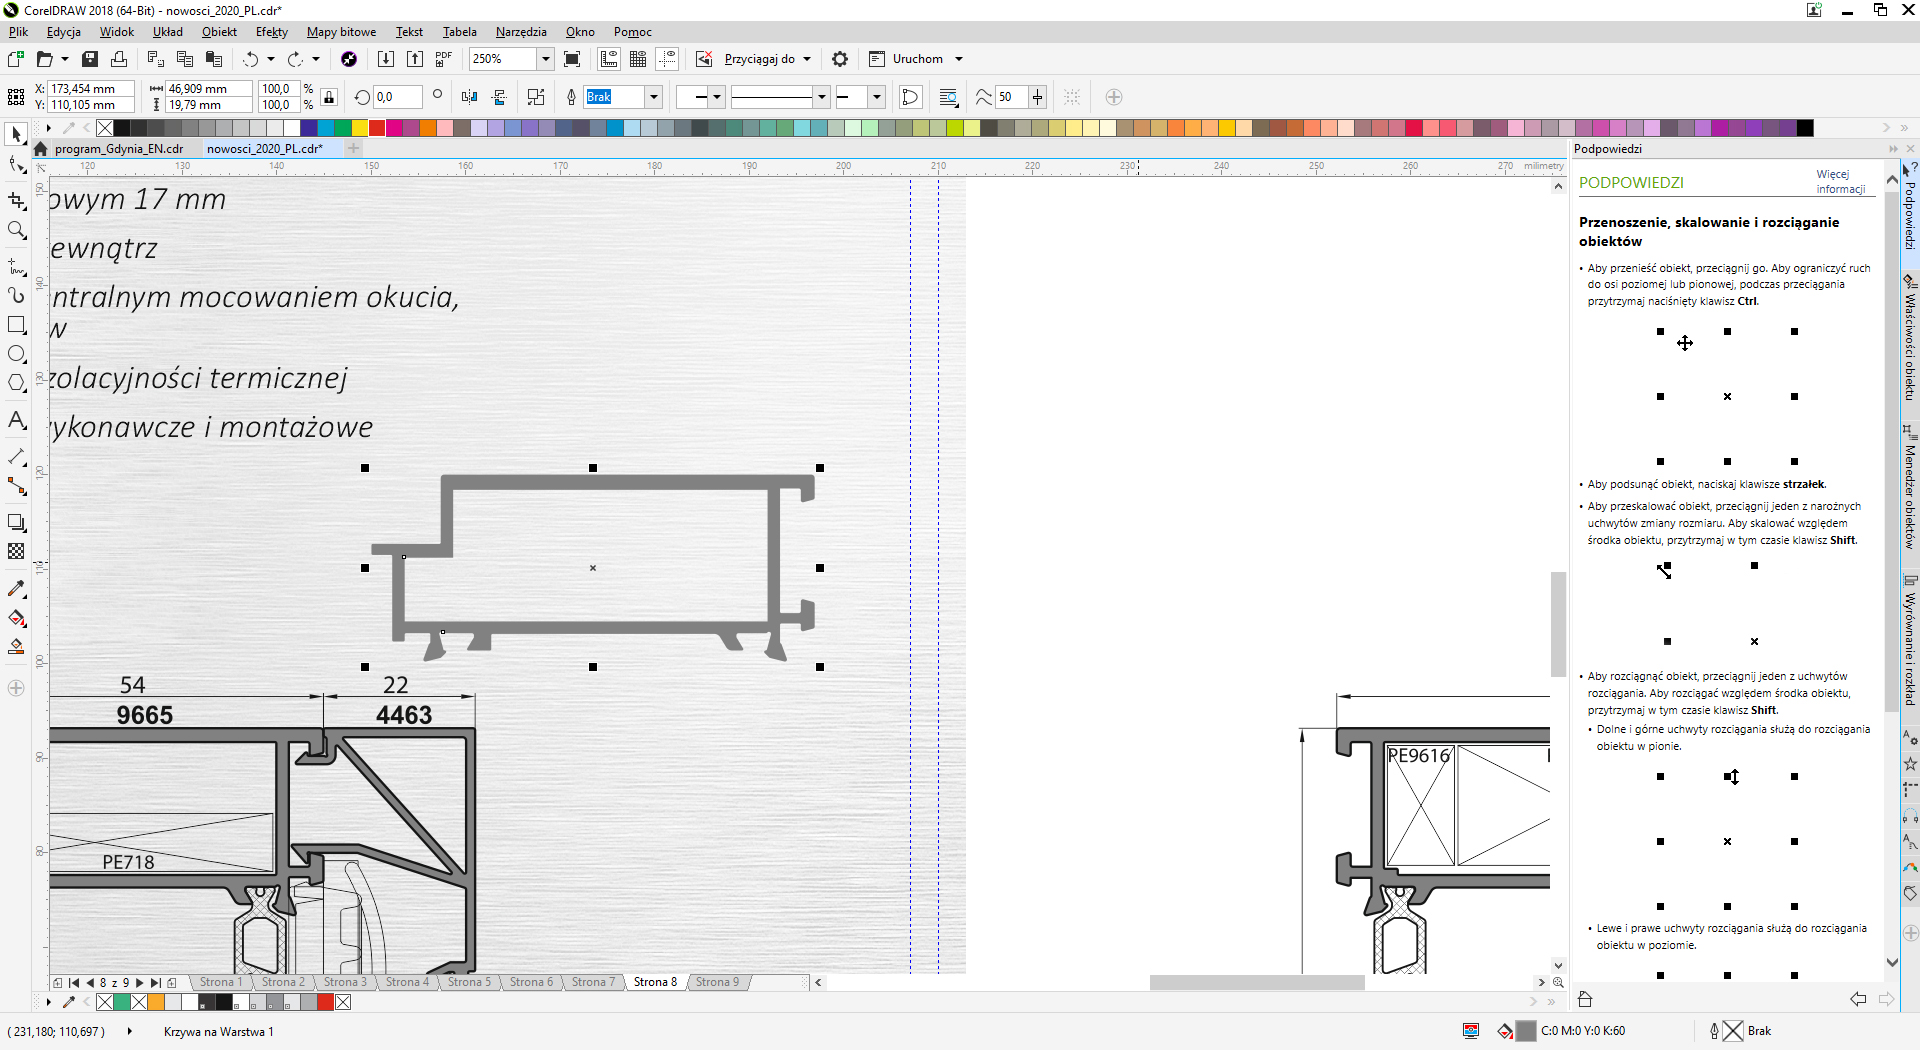This screenshot has width=1920, height=1050.
Task: Toggle show grid button
Action: [638, 59]
